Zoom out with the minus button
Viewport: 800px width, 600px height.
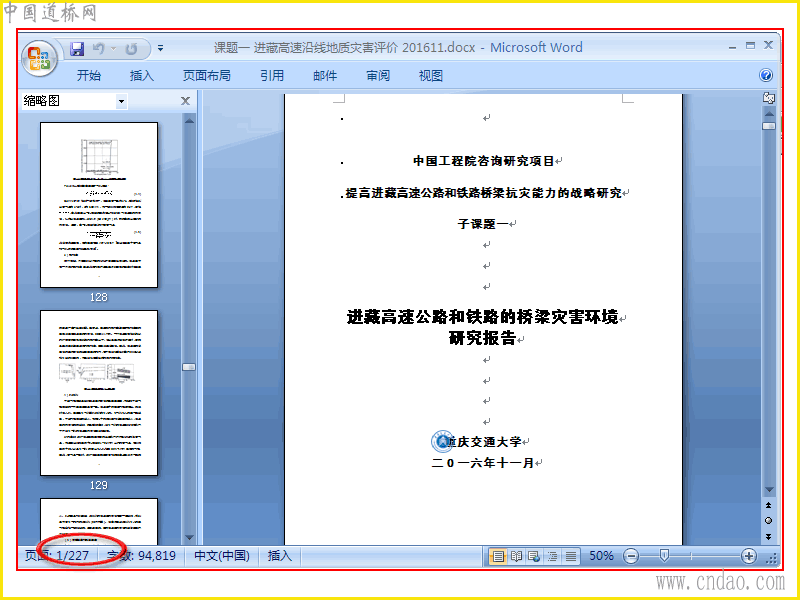click(631, 556)
